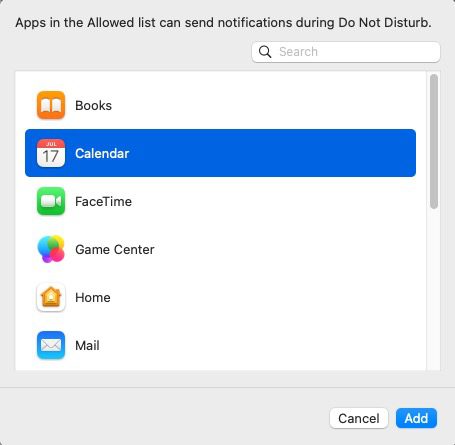Screen dimensions: 455x445
Task: Cancel the app selection dialog
Action: click(x=359, y=418)
